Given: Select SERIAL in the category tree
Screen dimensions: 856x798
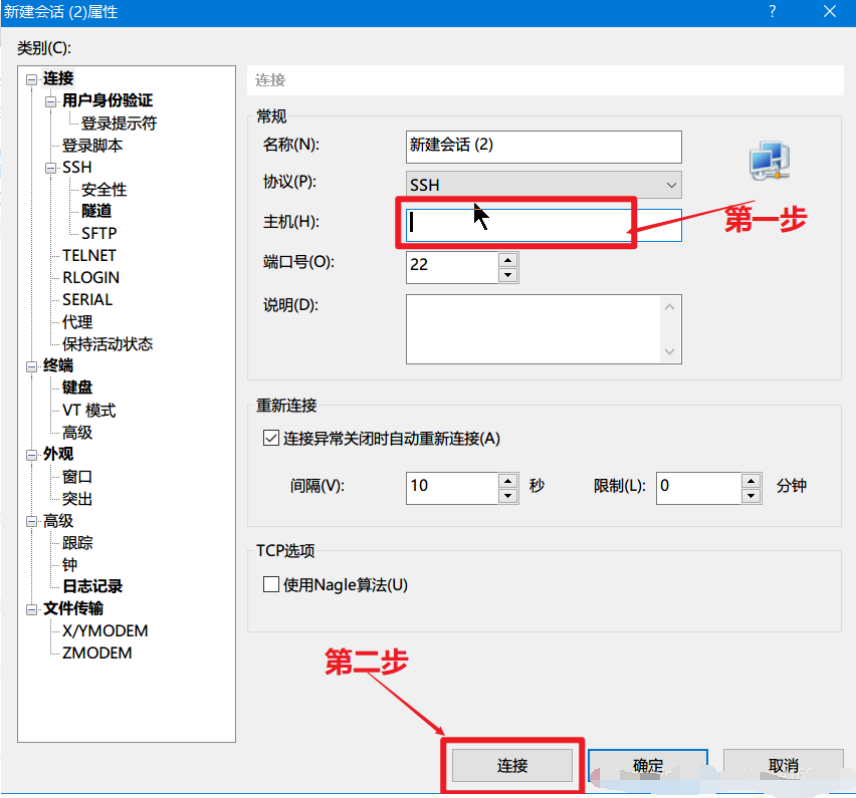Looking at the screenshot, I should point(87,300).
